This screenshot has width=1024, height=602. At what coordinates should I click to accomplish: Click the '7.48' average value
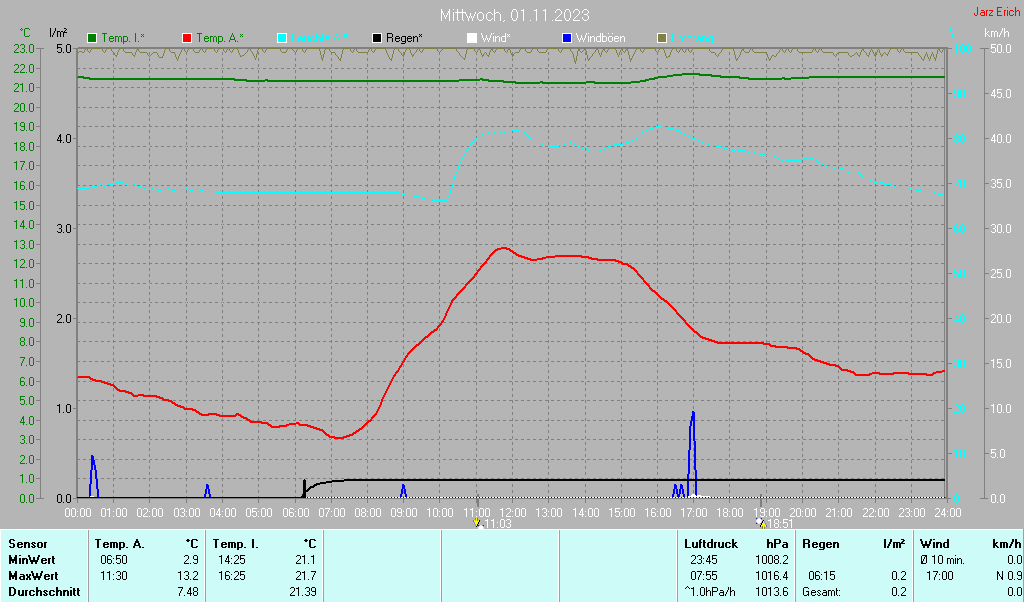tap(187, 592)
